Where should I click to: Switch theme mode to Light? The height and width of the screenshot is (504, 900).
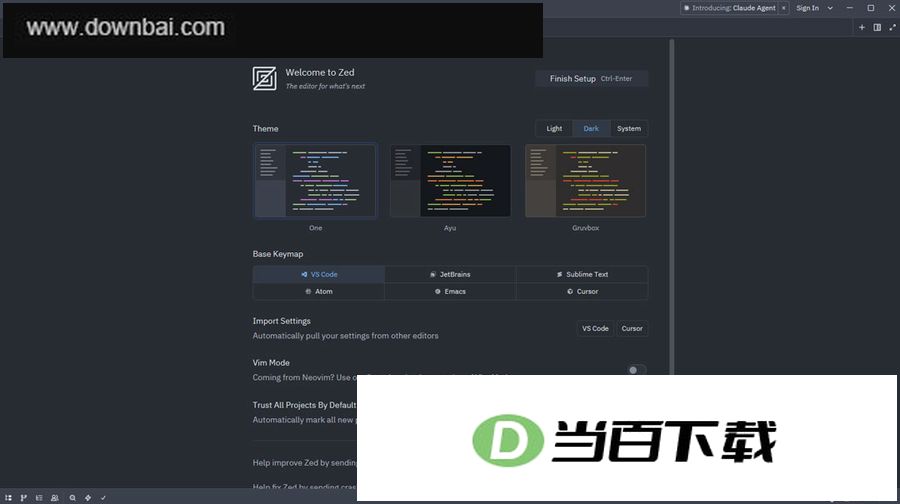click(554, 129)
